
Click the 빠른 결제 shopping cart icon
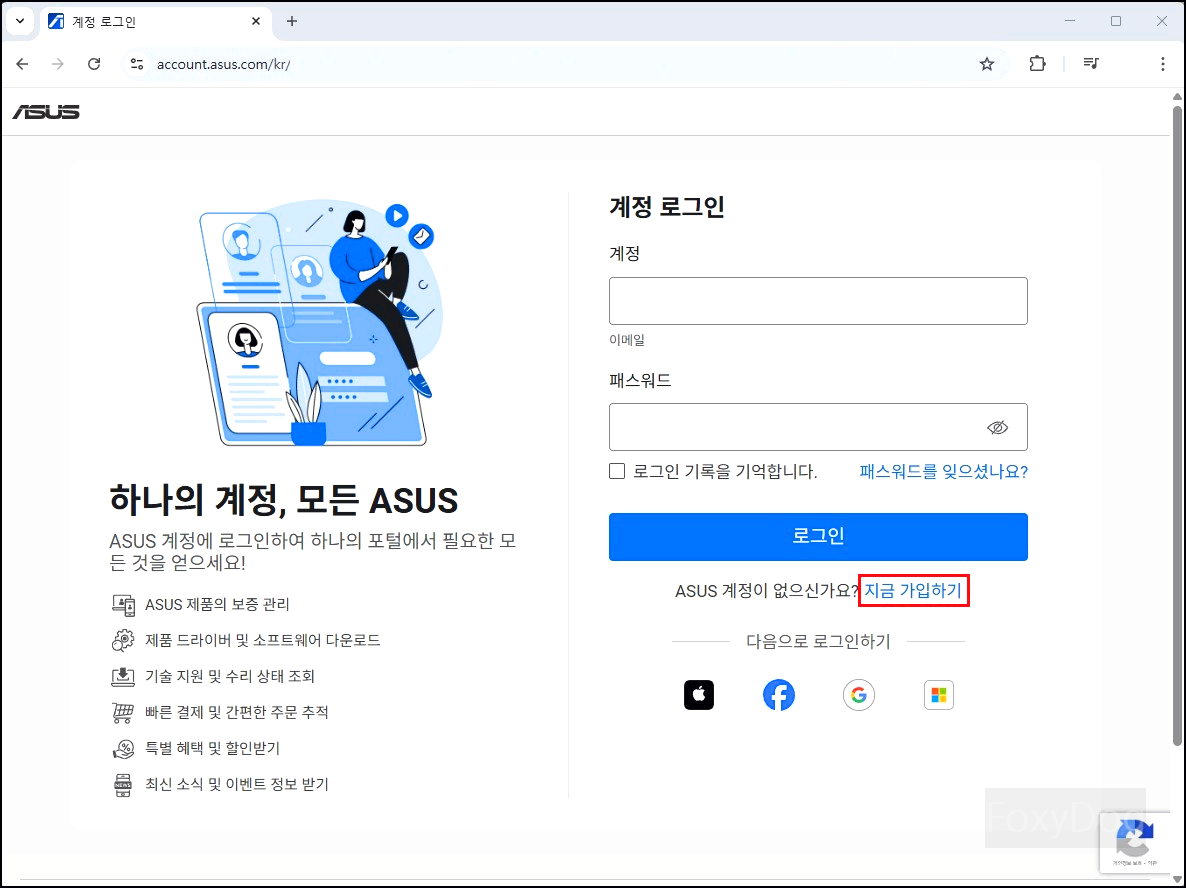pyautogui.click(x=123, y=712)
